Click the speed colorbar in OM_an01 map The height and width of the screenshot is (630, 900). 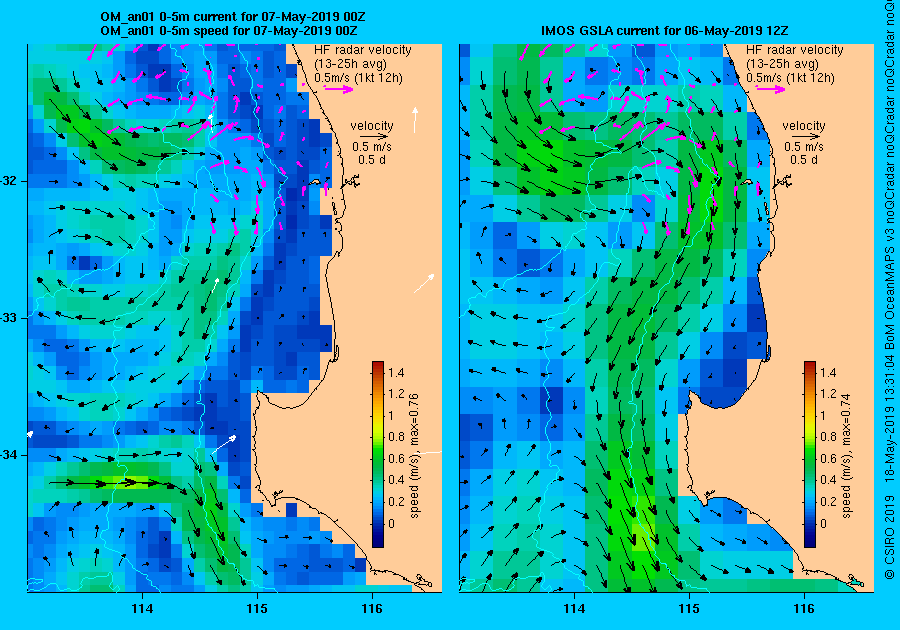pos(378,454)
